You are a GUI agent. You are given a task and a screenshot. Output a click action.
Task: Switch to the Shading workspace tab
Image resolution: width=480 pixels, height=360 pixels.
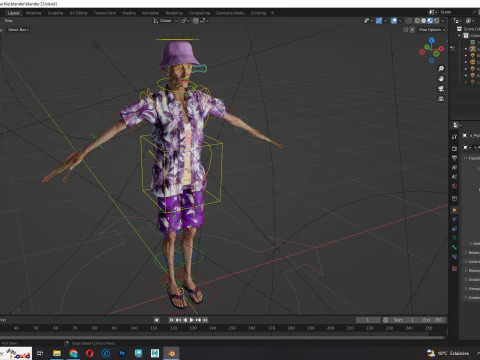pos(129,13)
